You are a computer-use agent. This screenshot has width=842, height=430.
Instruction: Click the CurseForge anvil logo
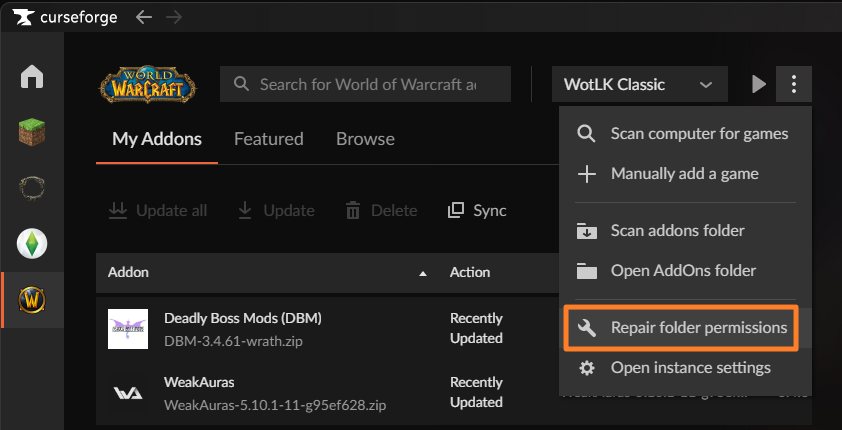24,17
